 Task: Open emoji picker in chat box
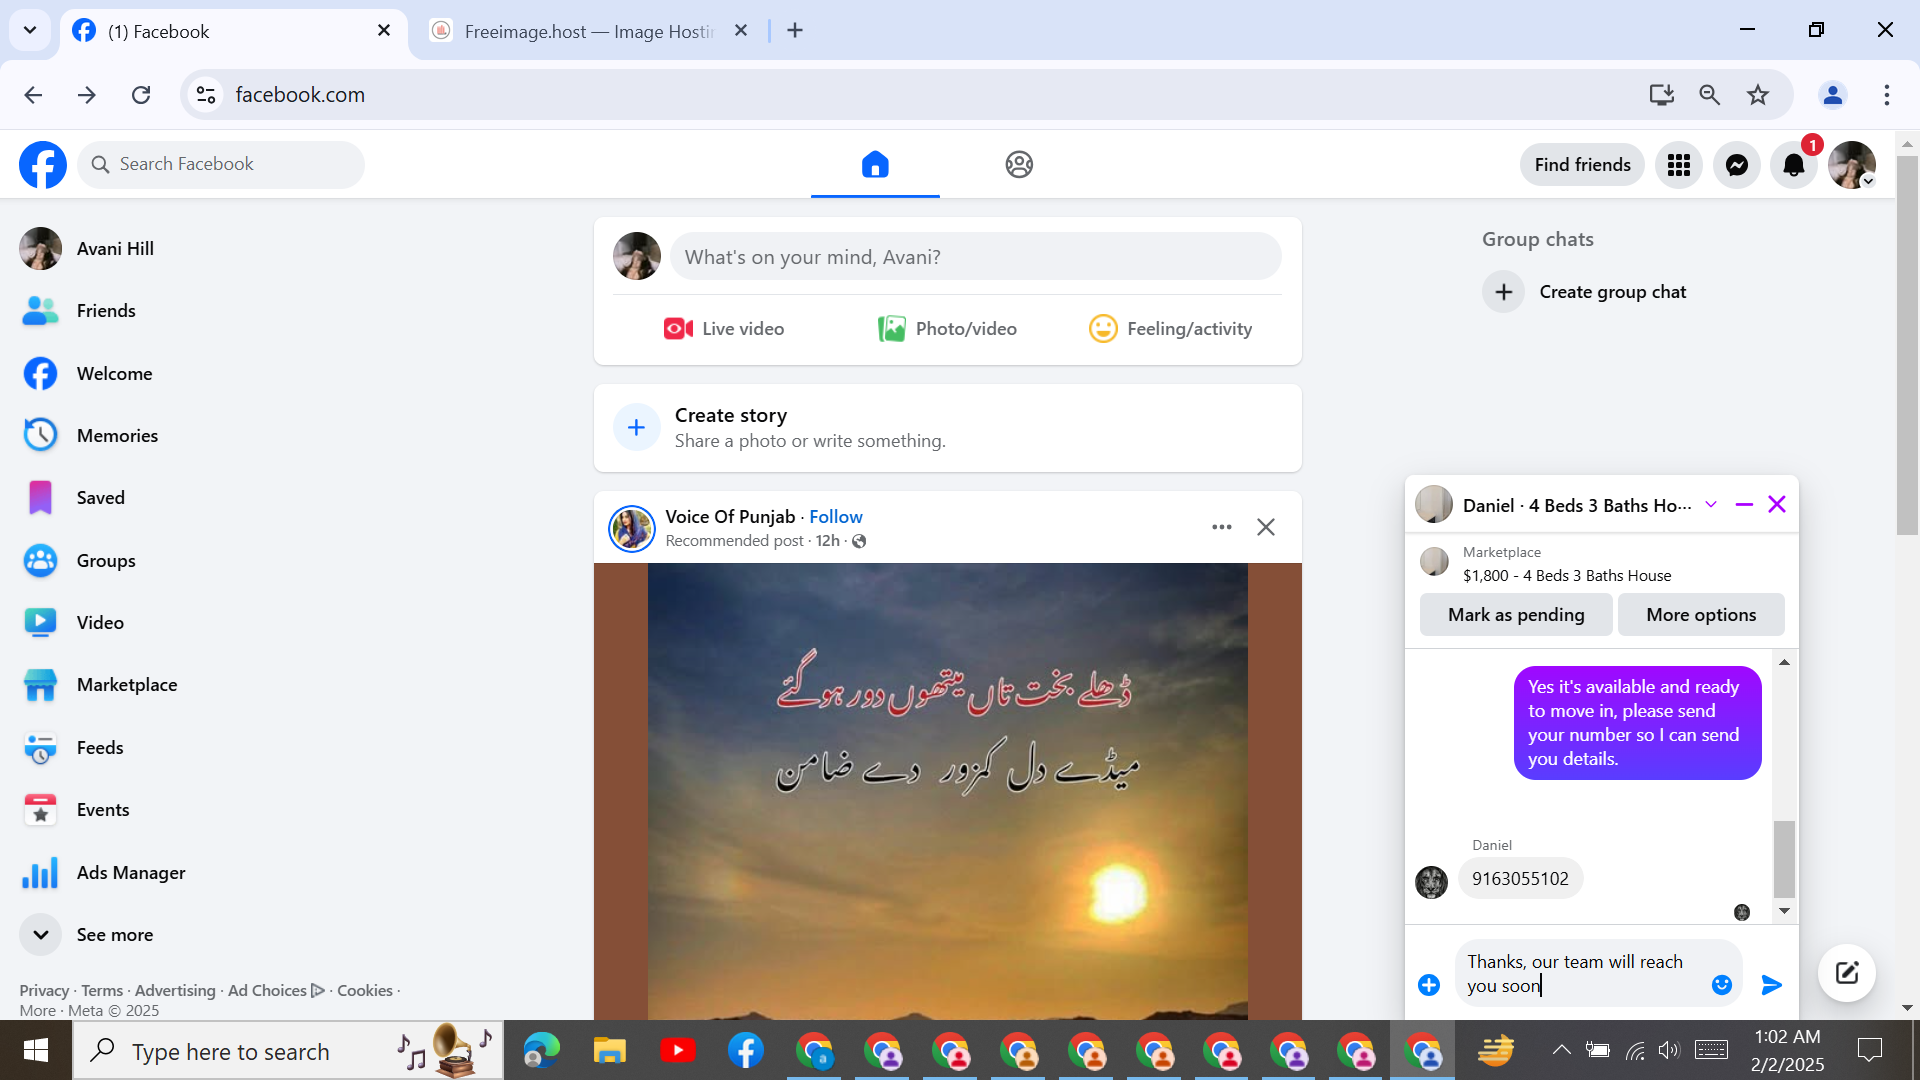(x=1721, y=985)
